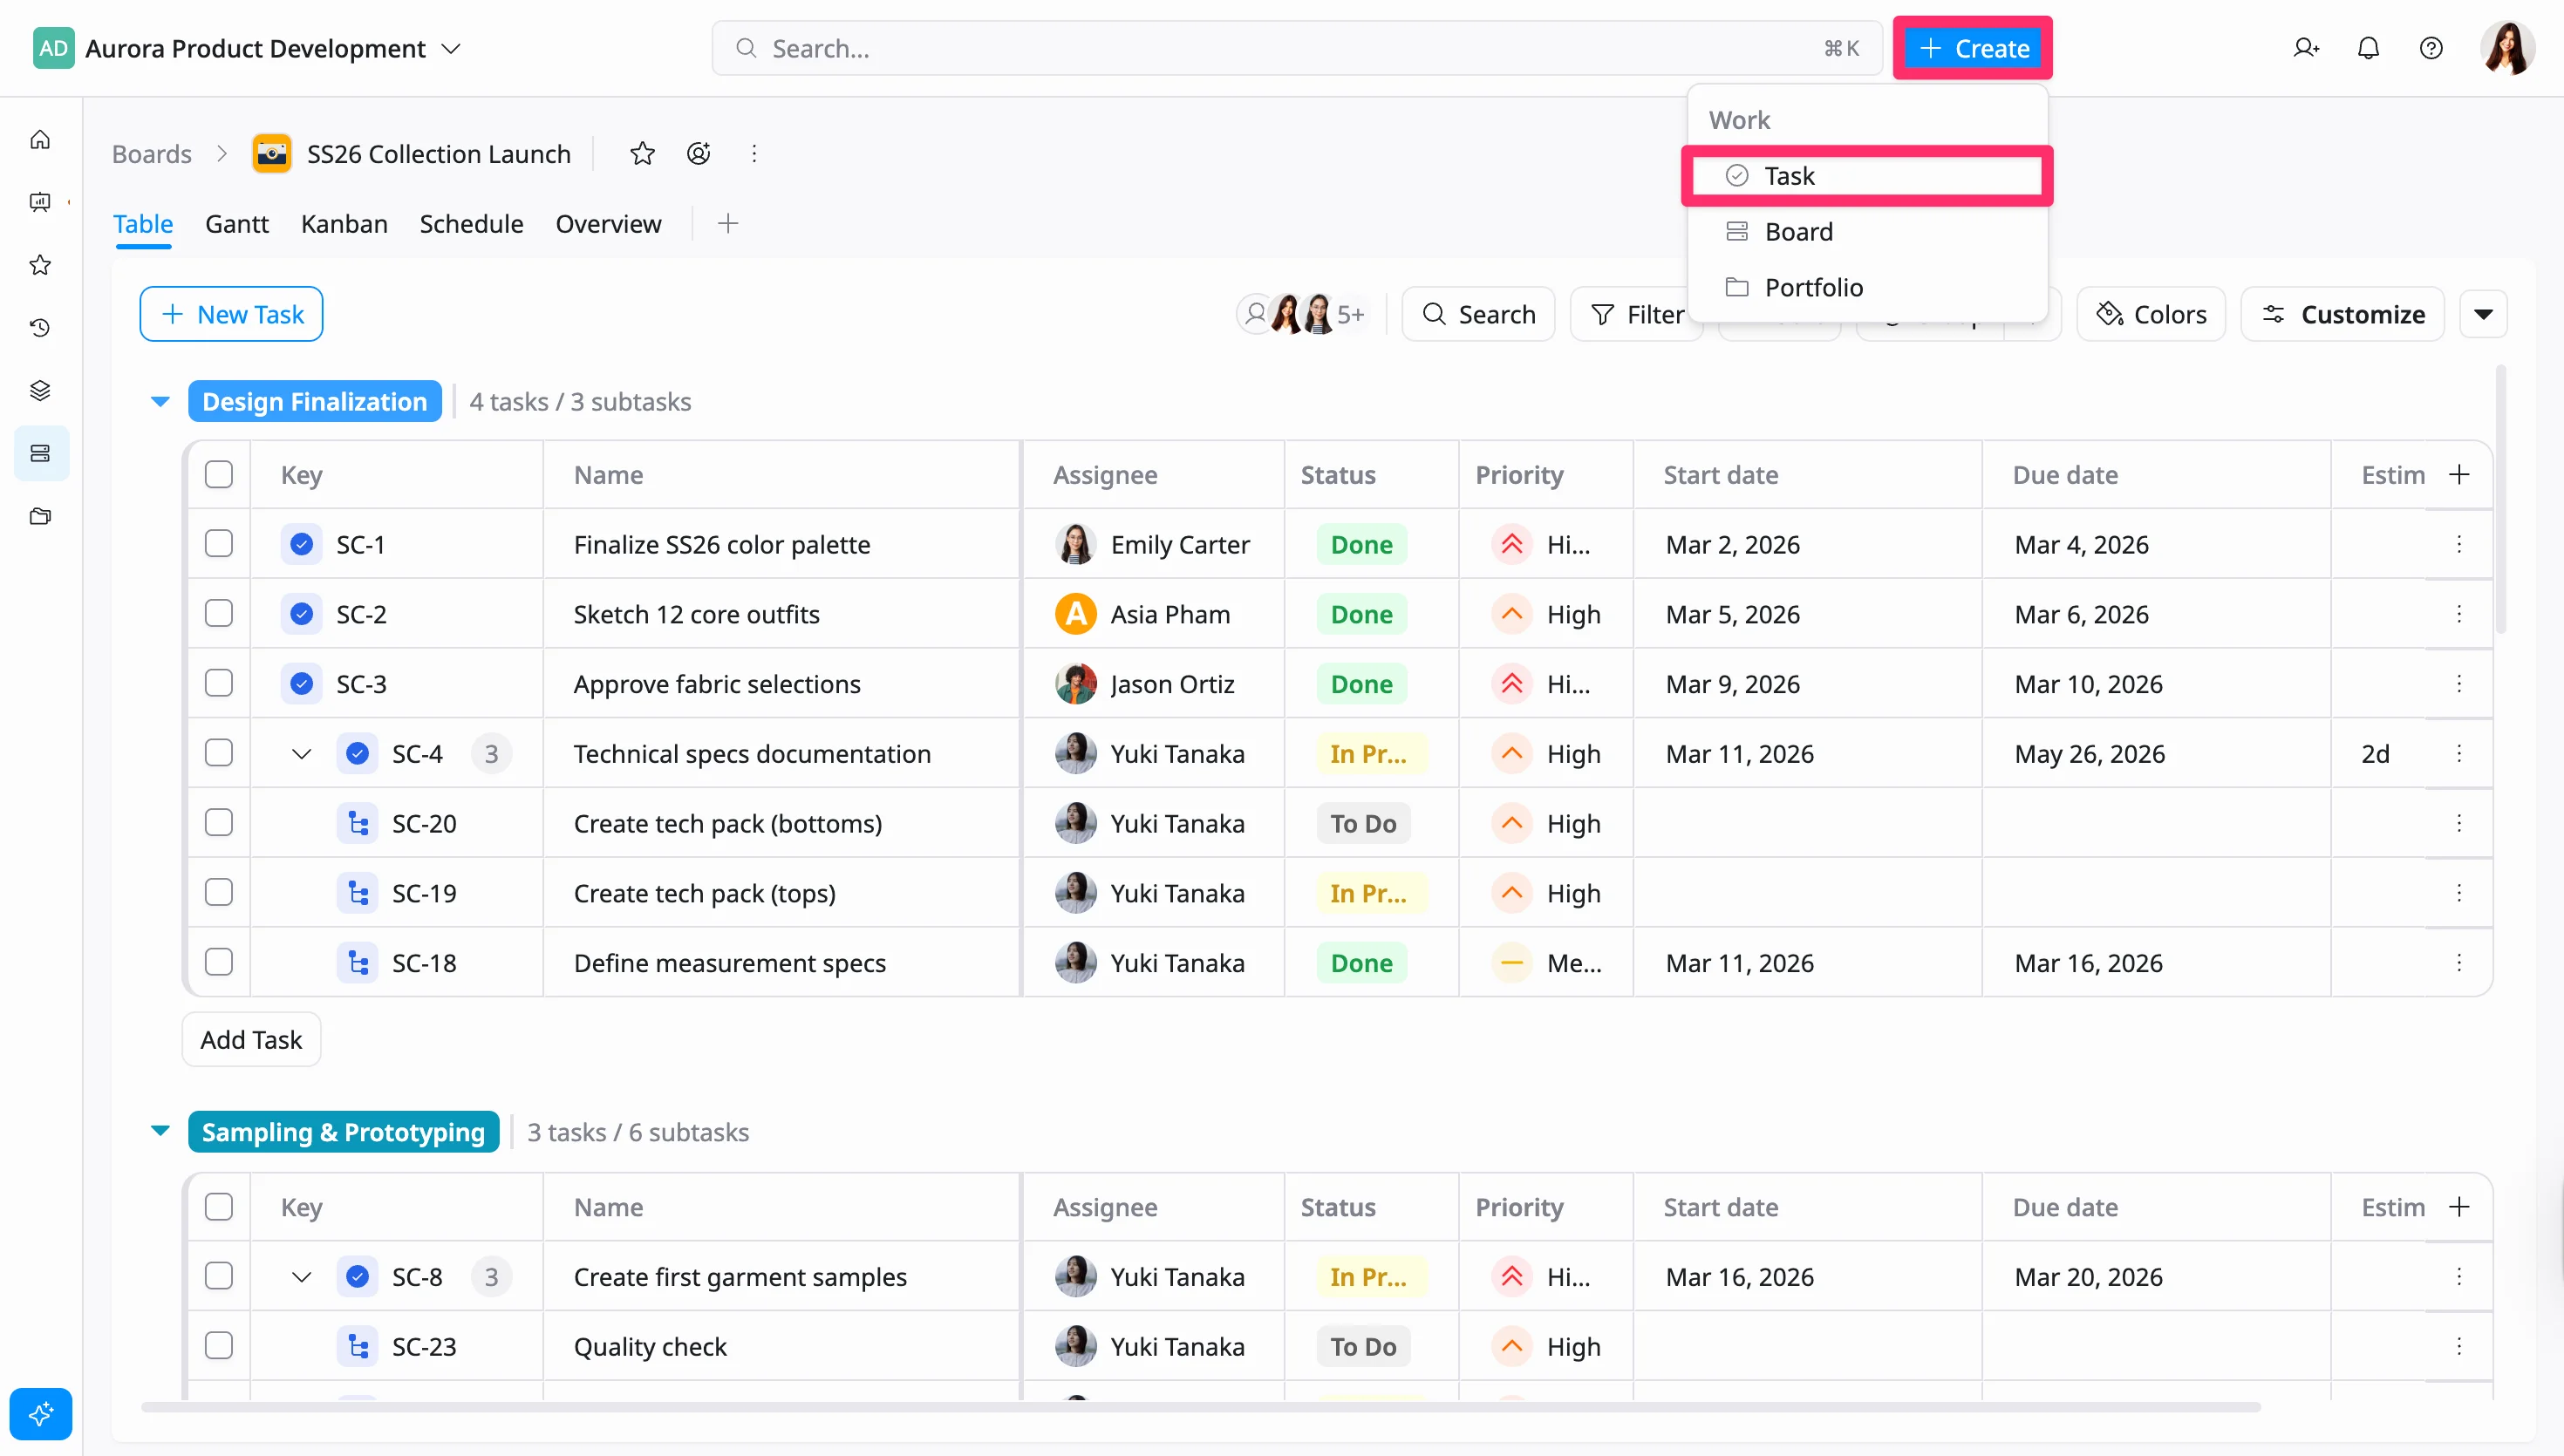Switch to the Gantt tab

237,223
